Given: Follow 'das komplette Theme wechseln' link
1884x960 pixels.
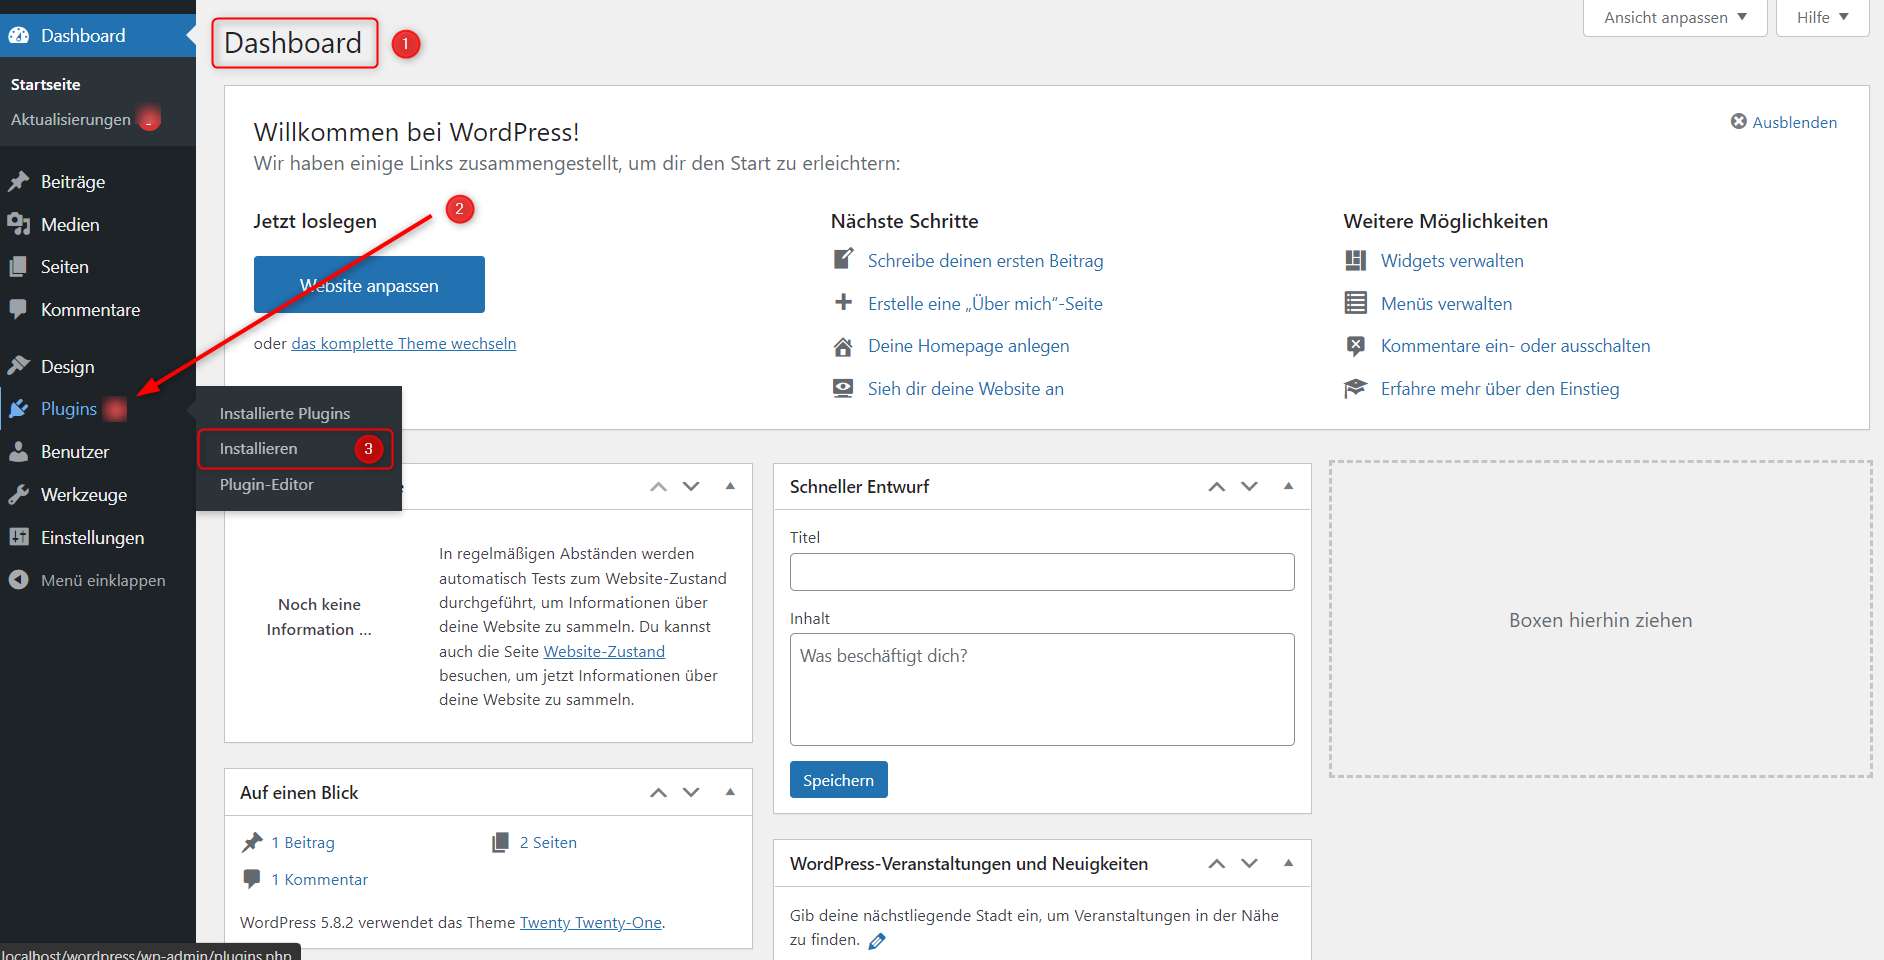Looking at the screenshot, I should point(404,343).
